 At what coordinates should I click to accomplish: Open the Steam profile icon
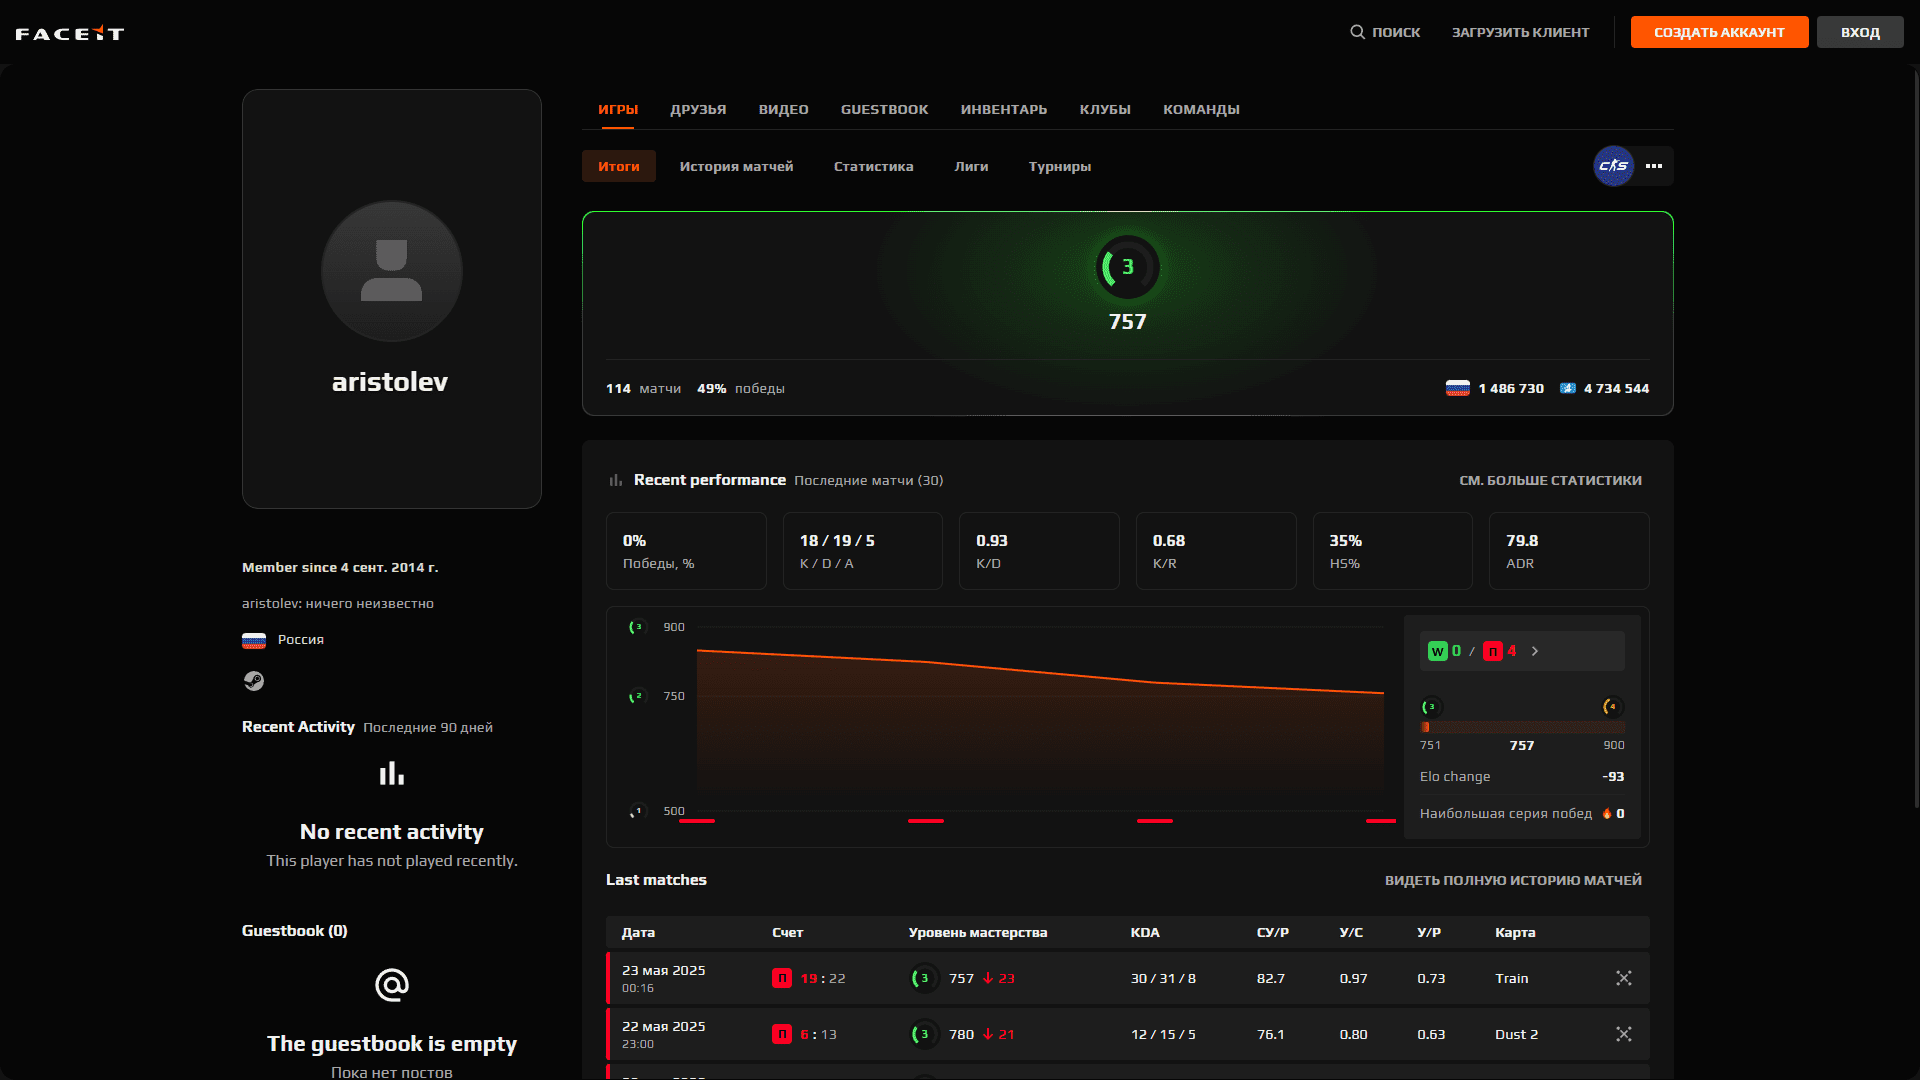click(254, 681)
